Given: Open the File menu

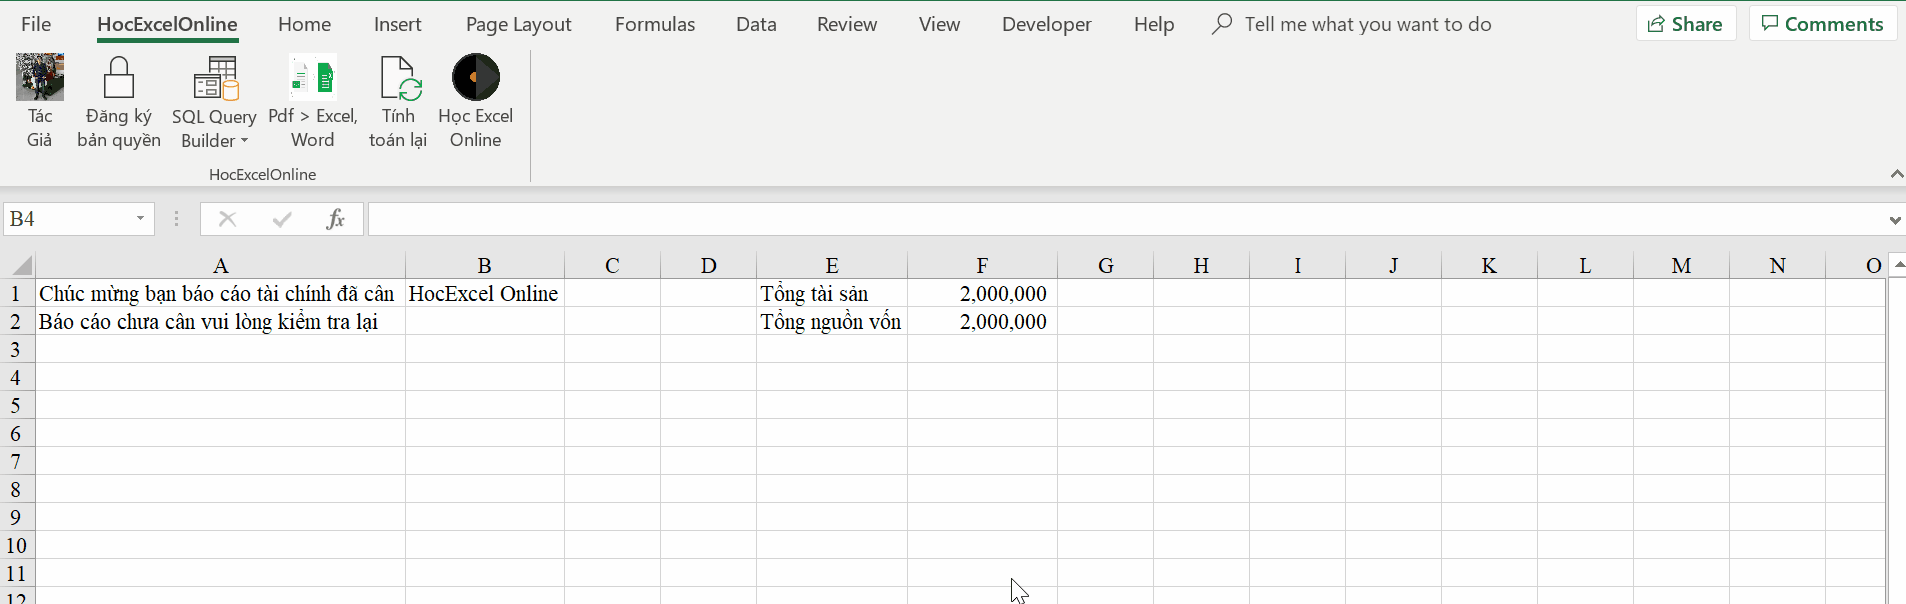Looking at the screenshot, I should 36,24.
